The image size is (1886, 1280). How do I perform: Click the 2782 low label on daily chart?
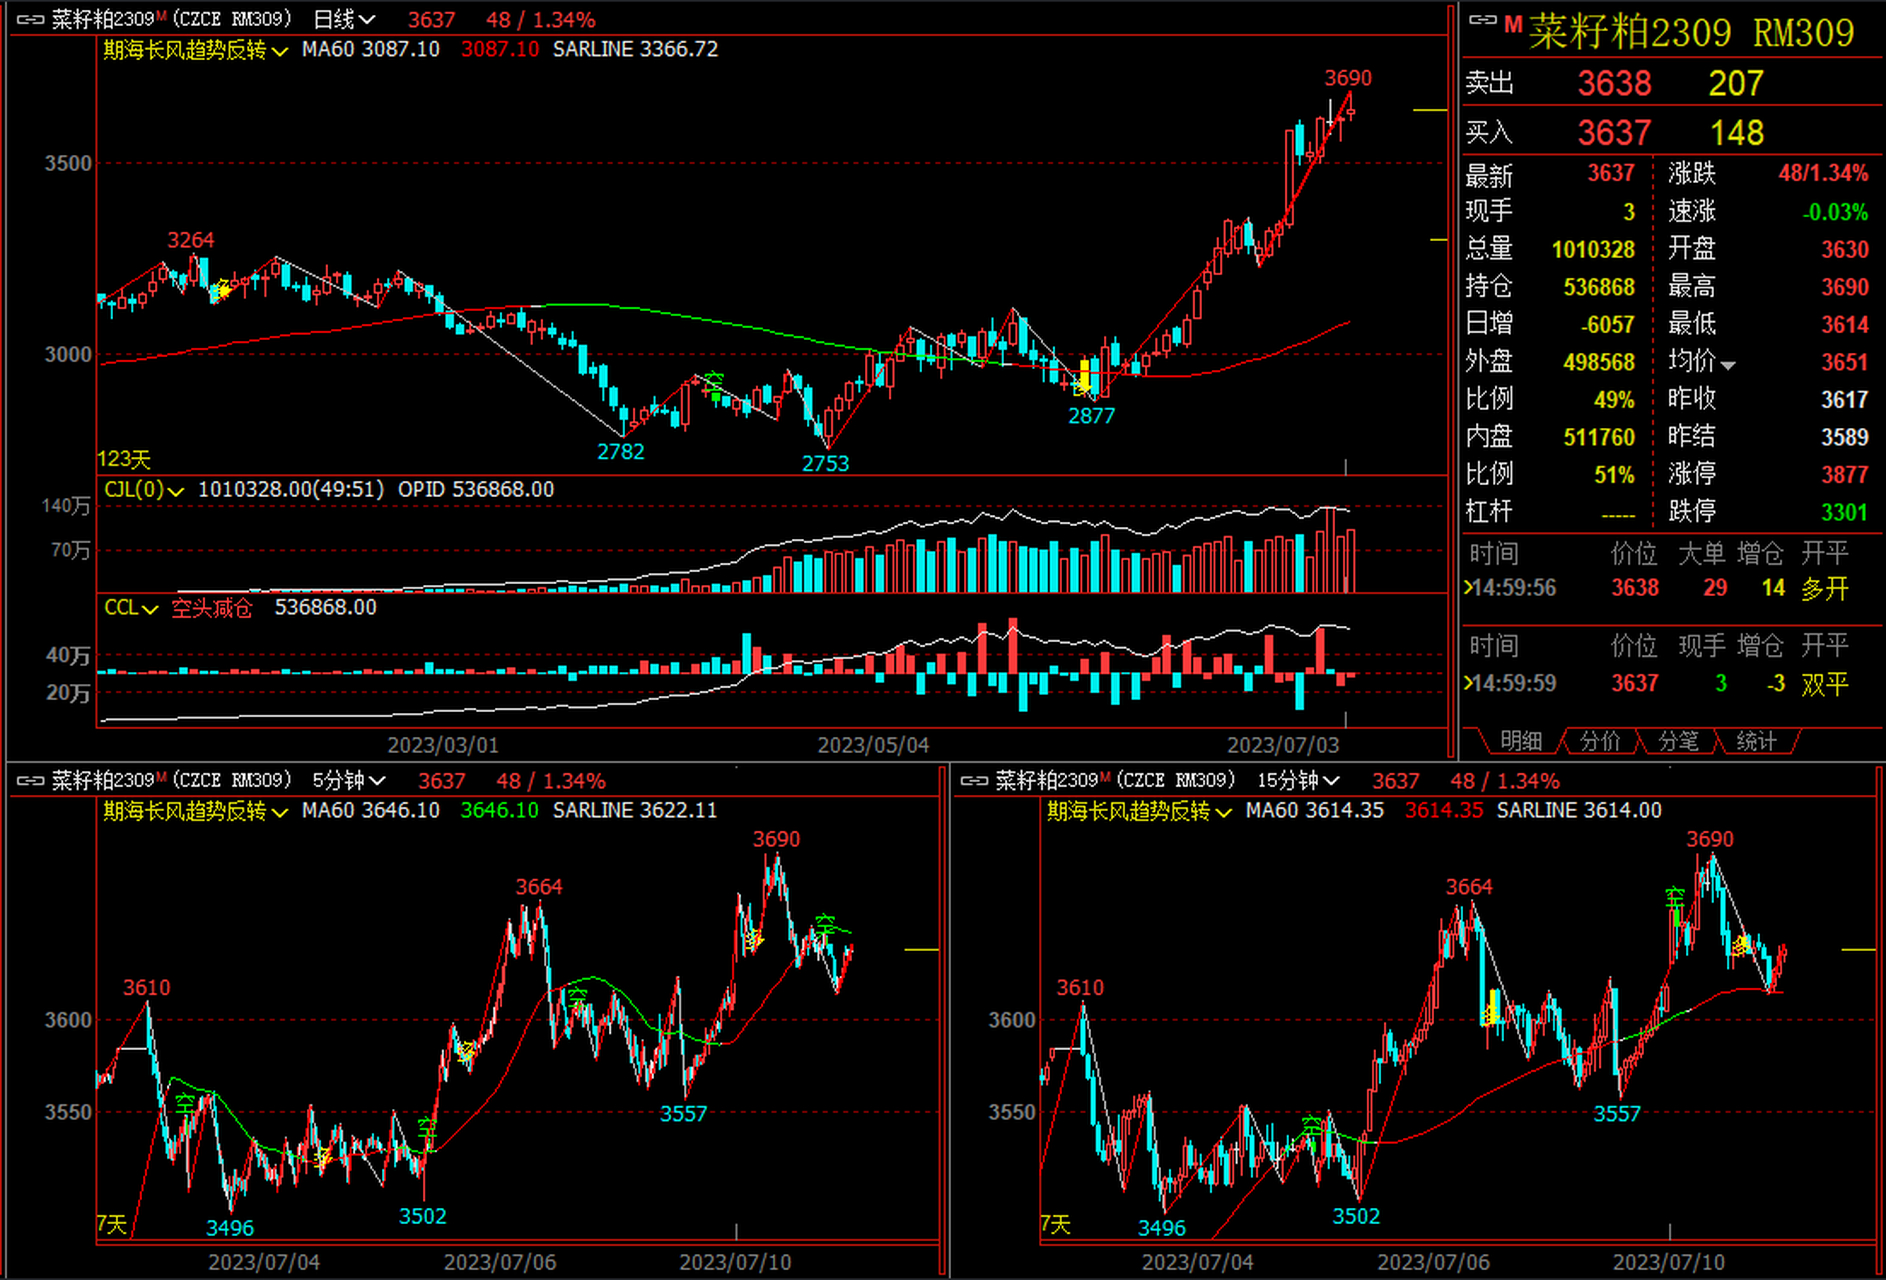click(621, 452)
